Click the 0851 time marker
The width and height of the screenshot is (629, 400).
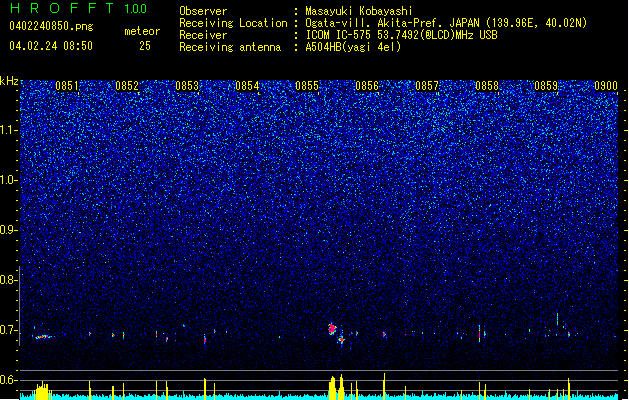pos(67,86)
